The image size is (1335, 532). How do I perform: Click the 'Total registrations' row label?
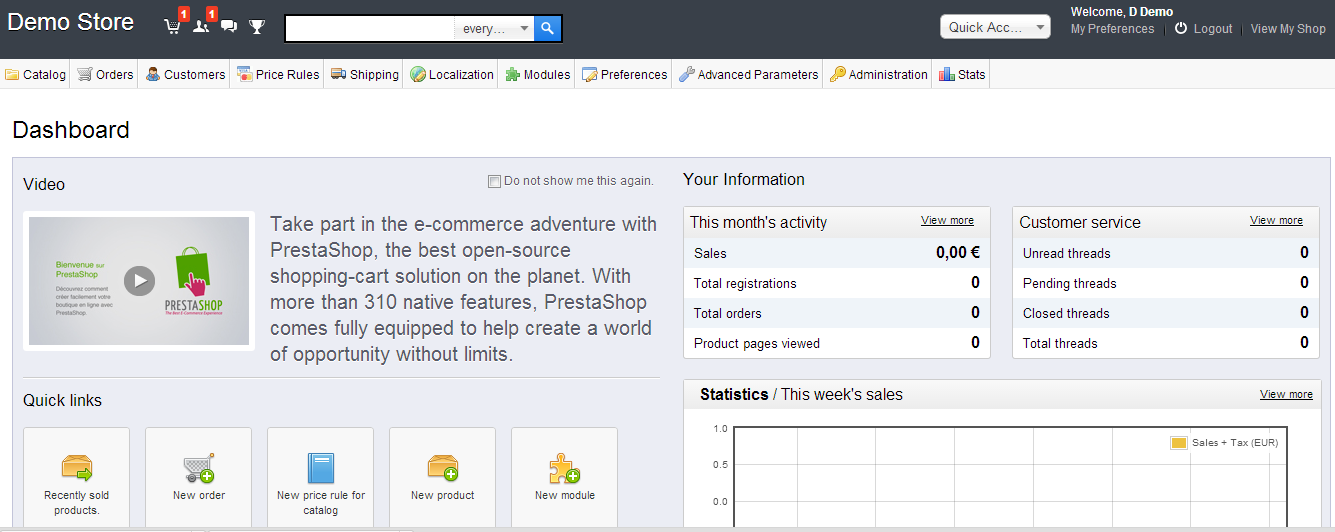(x=745, y=283)
